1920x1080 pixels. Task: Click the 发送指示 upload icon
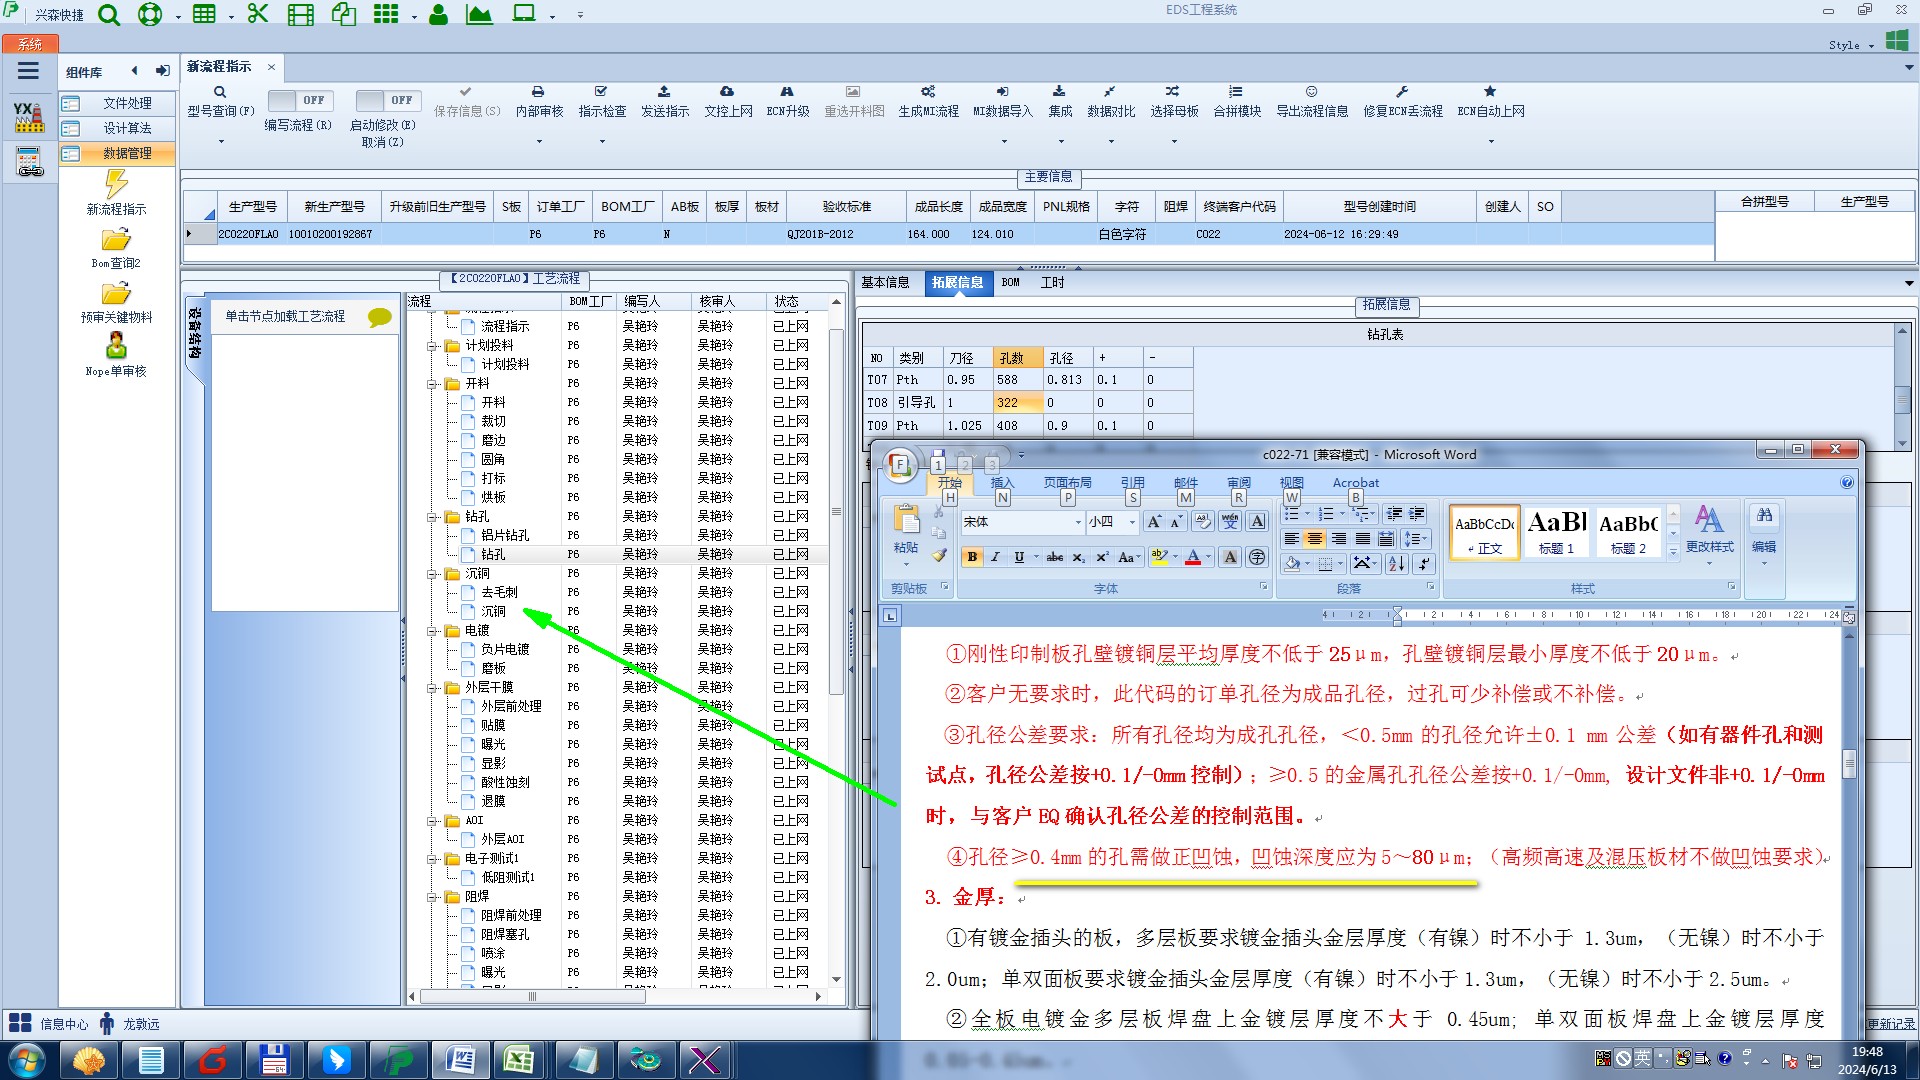[x=664, y=92]
